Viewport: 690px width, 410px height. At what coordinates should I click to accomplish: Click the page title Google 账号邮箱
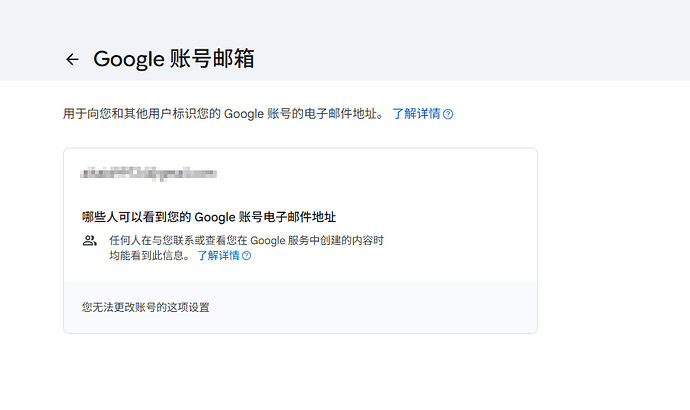pyautogui.click(x=174, y=59)
